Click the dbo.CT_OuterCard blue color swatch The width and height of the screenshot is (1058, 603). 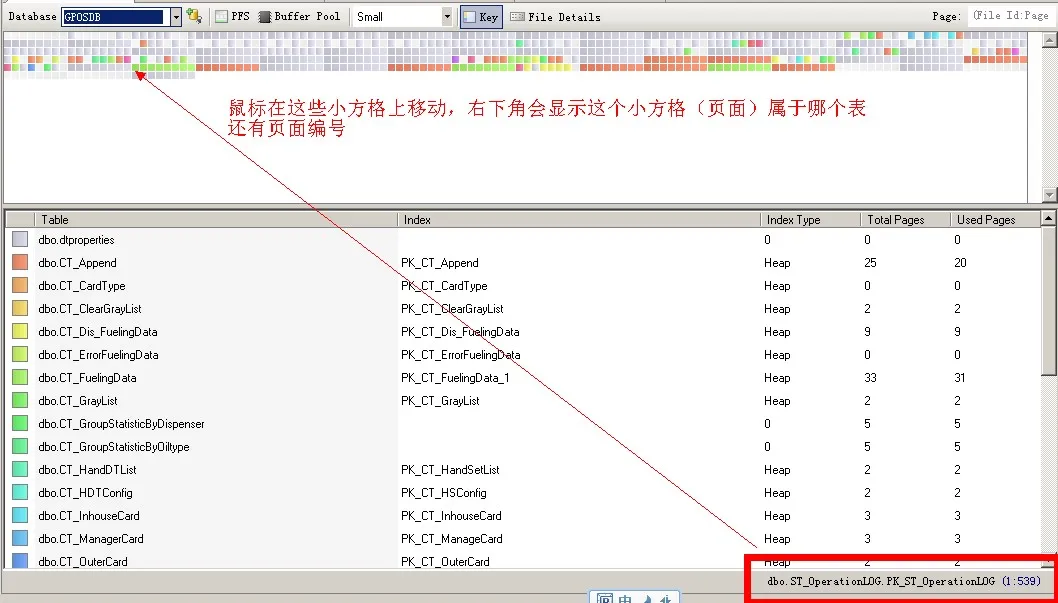(20, 561)
